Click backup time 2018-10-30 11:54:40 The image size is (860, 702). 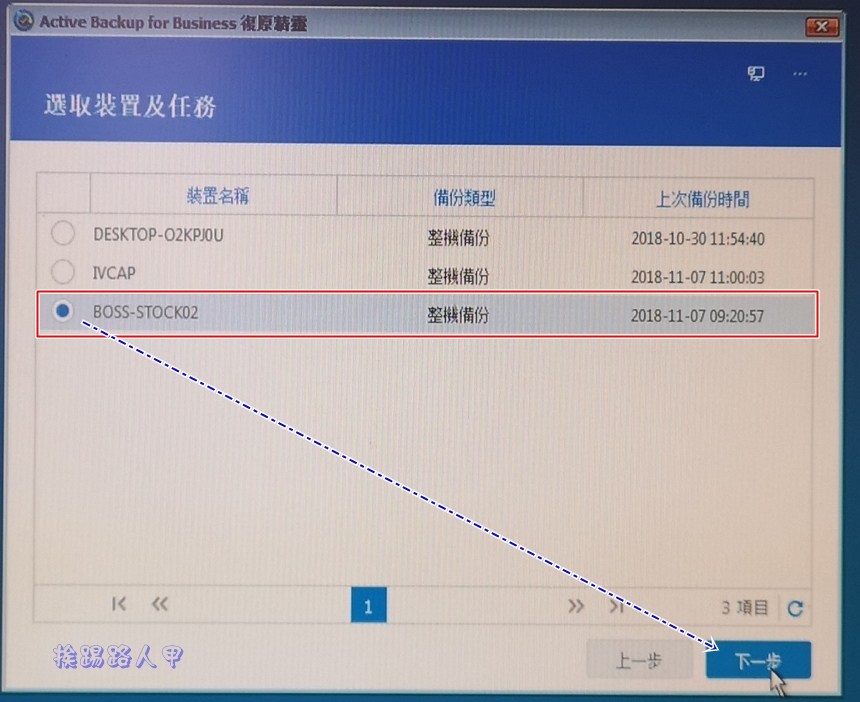point(698,239)
